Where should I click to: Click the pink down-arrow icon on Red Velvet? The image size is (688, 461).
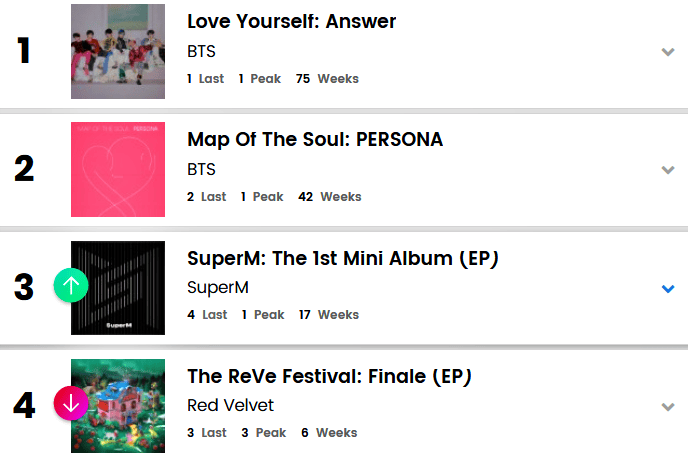click(x=71, y=404)
